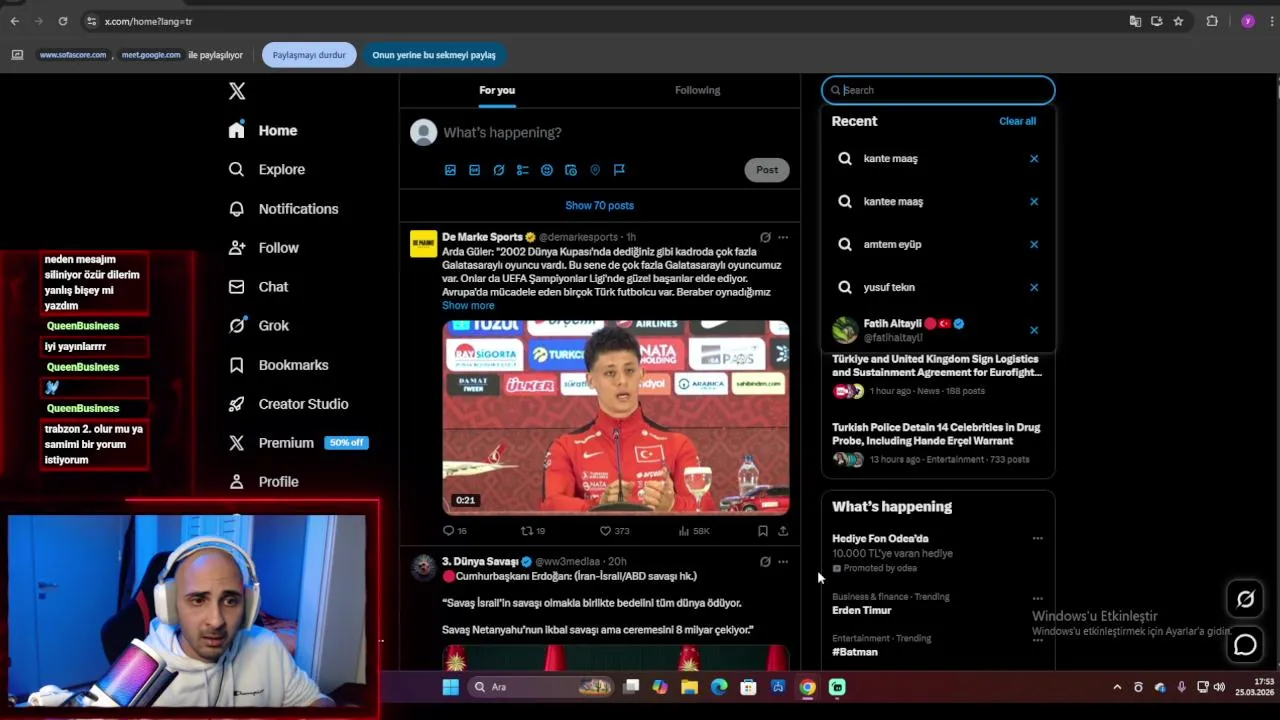Play the Arda Güler video thumbnail

pos(616,417)
